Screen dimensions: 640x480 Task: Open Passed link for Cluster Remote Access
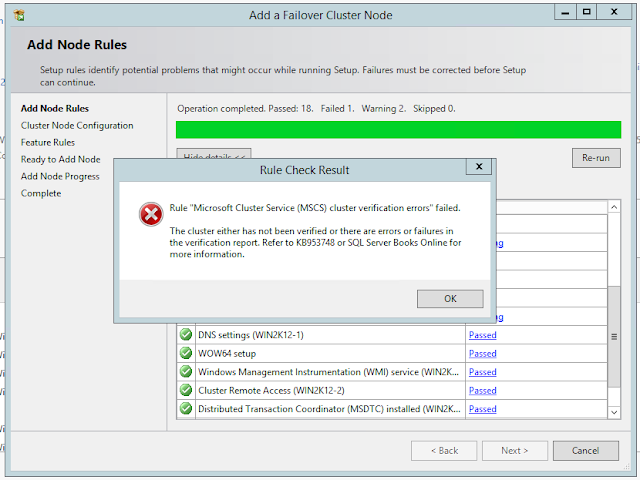pyautogui.click(x=482, y=391)
